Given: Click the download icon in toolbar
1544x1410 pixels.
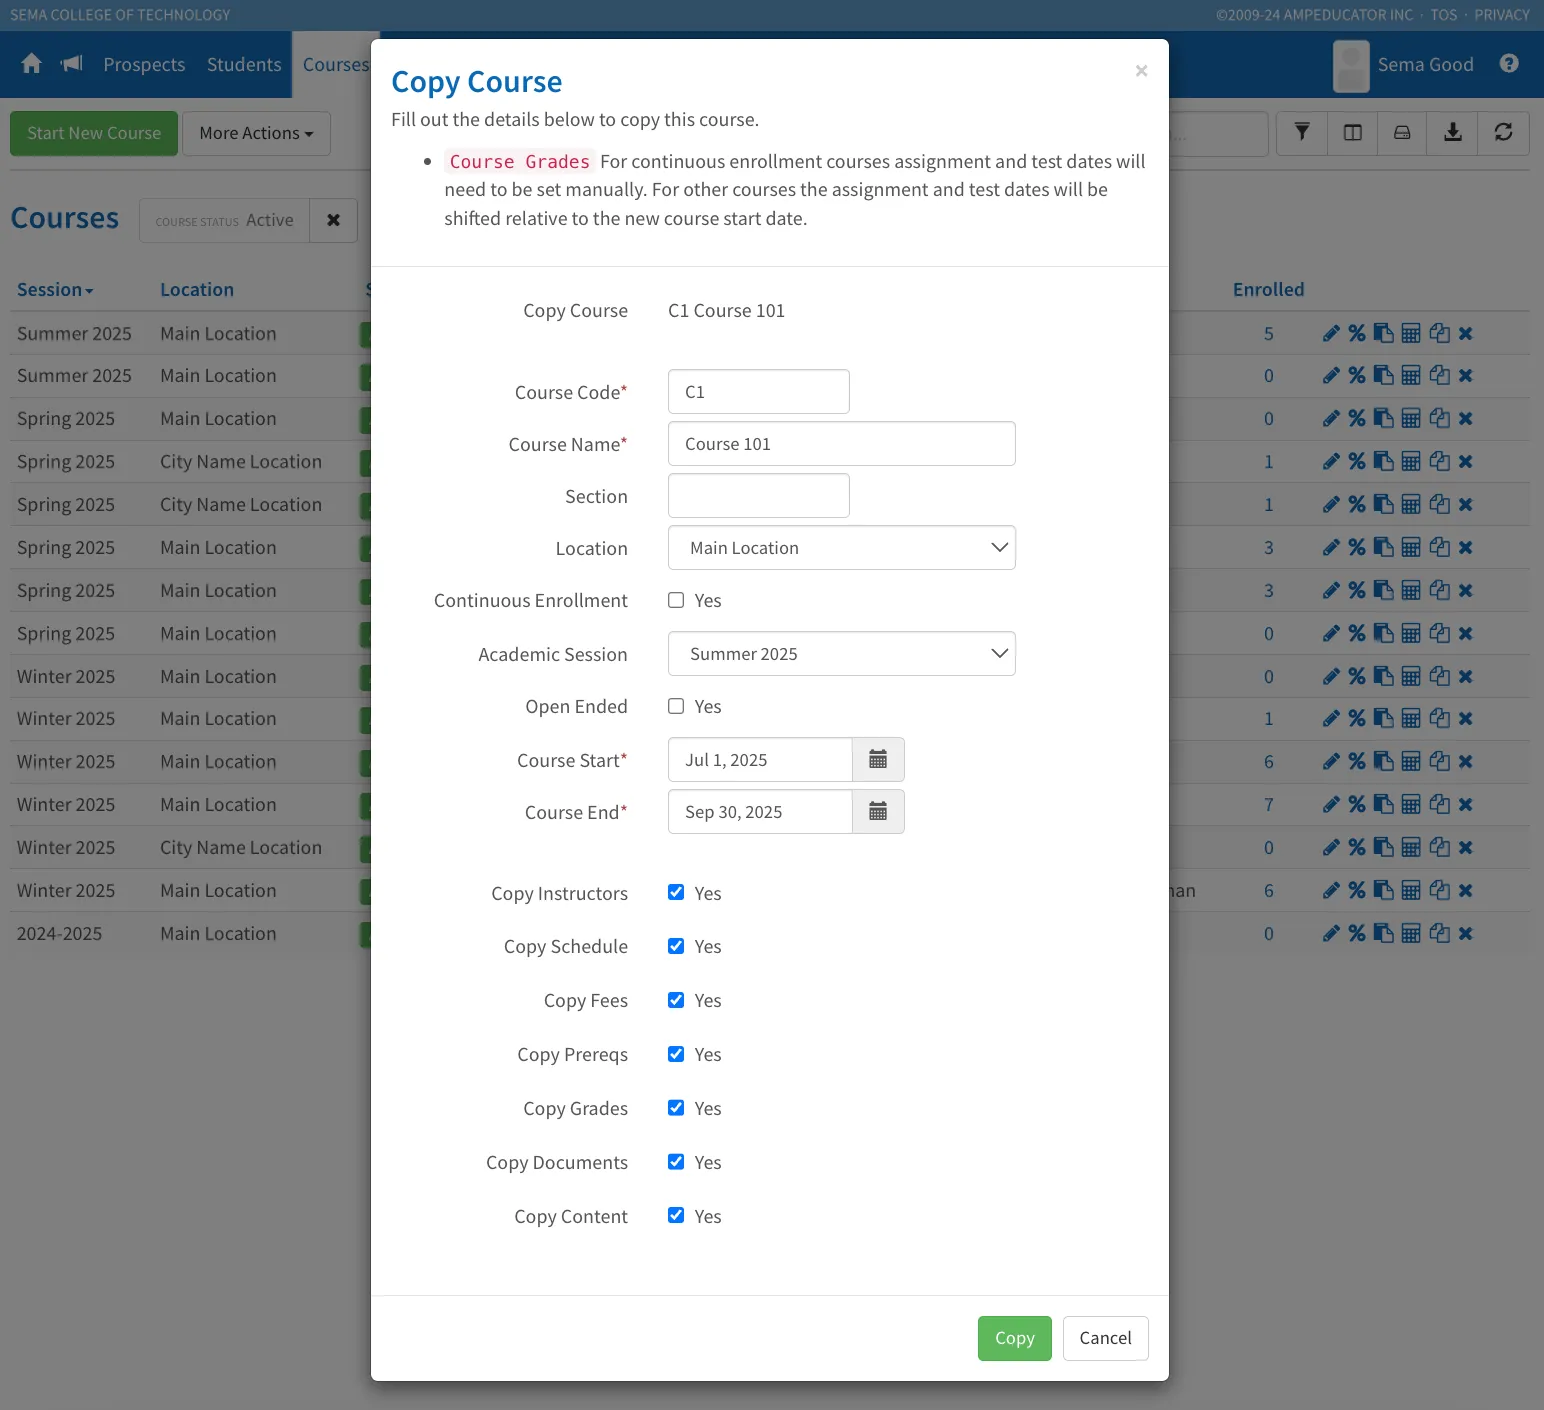Looking at the screenshot, I should [x=1453, y=133].
